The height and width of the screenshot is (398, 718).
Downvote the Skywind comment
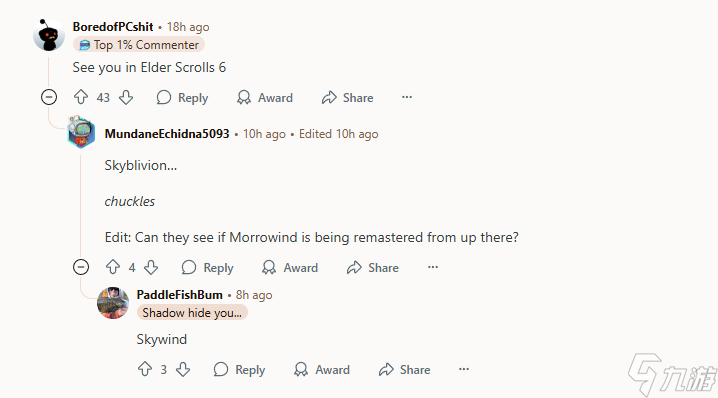[x=183, y=369]
